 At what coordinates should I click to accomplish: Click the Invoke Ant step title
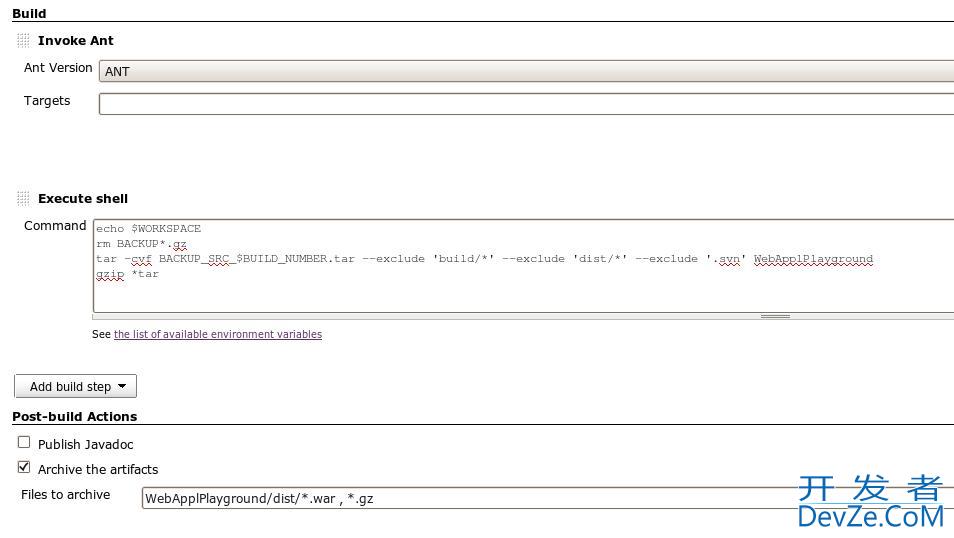coord(75,41)
